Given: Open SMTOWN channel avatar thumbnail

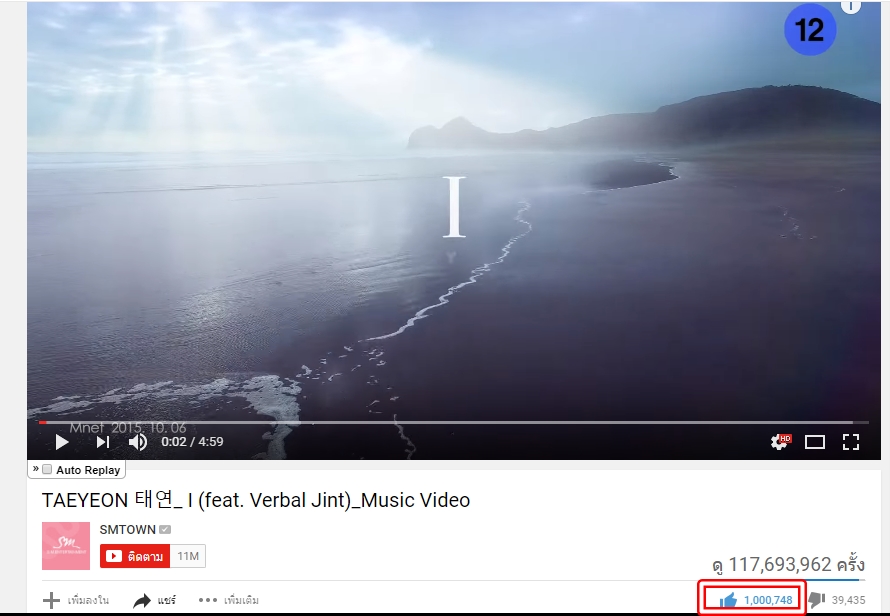Looking at the screenshot, I should tap(66, 546).
